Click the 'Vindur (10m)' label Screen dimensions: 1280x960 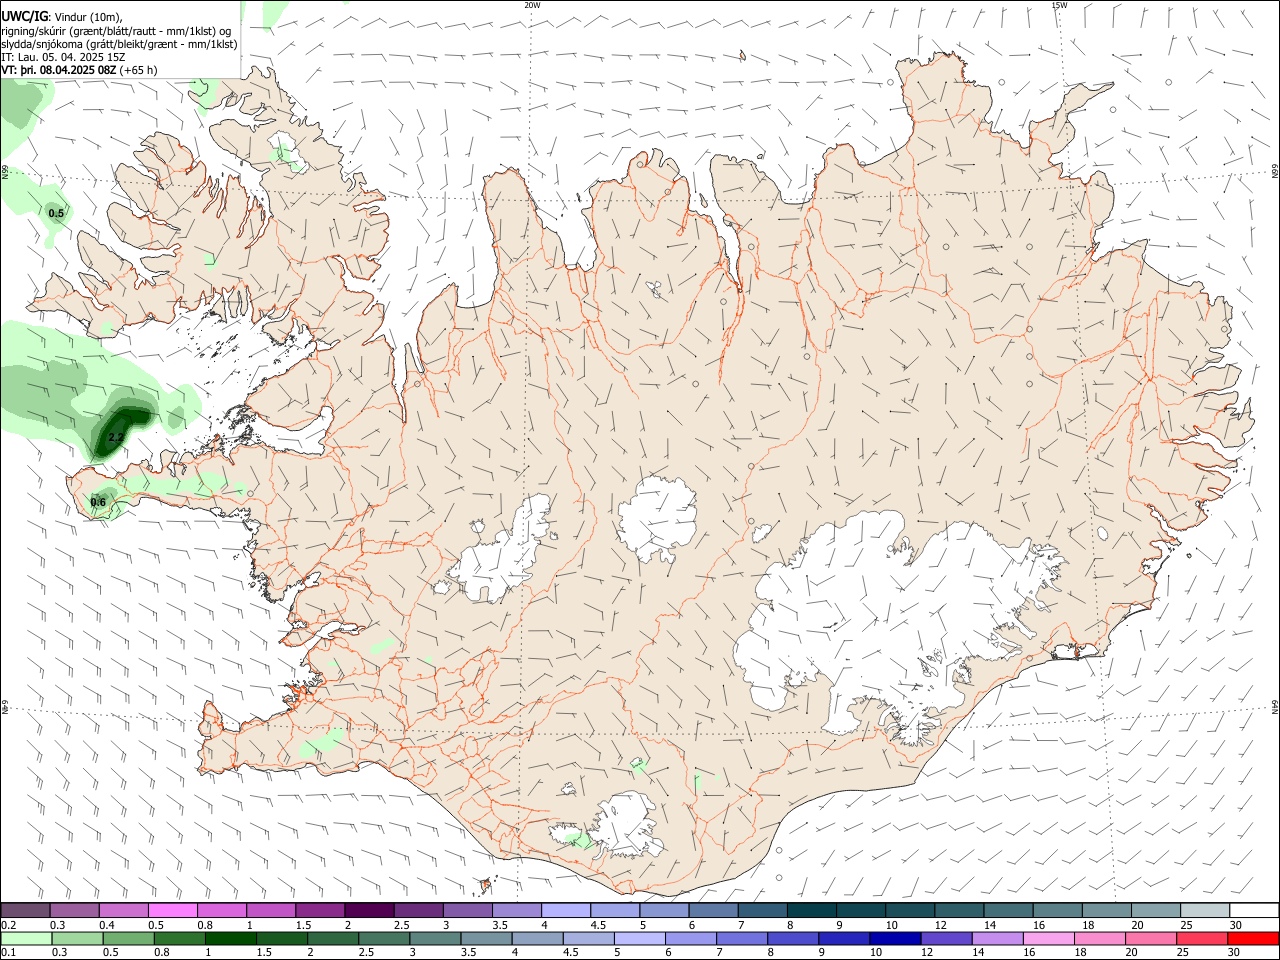[x=89, y=17]
